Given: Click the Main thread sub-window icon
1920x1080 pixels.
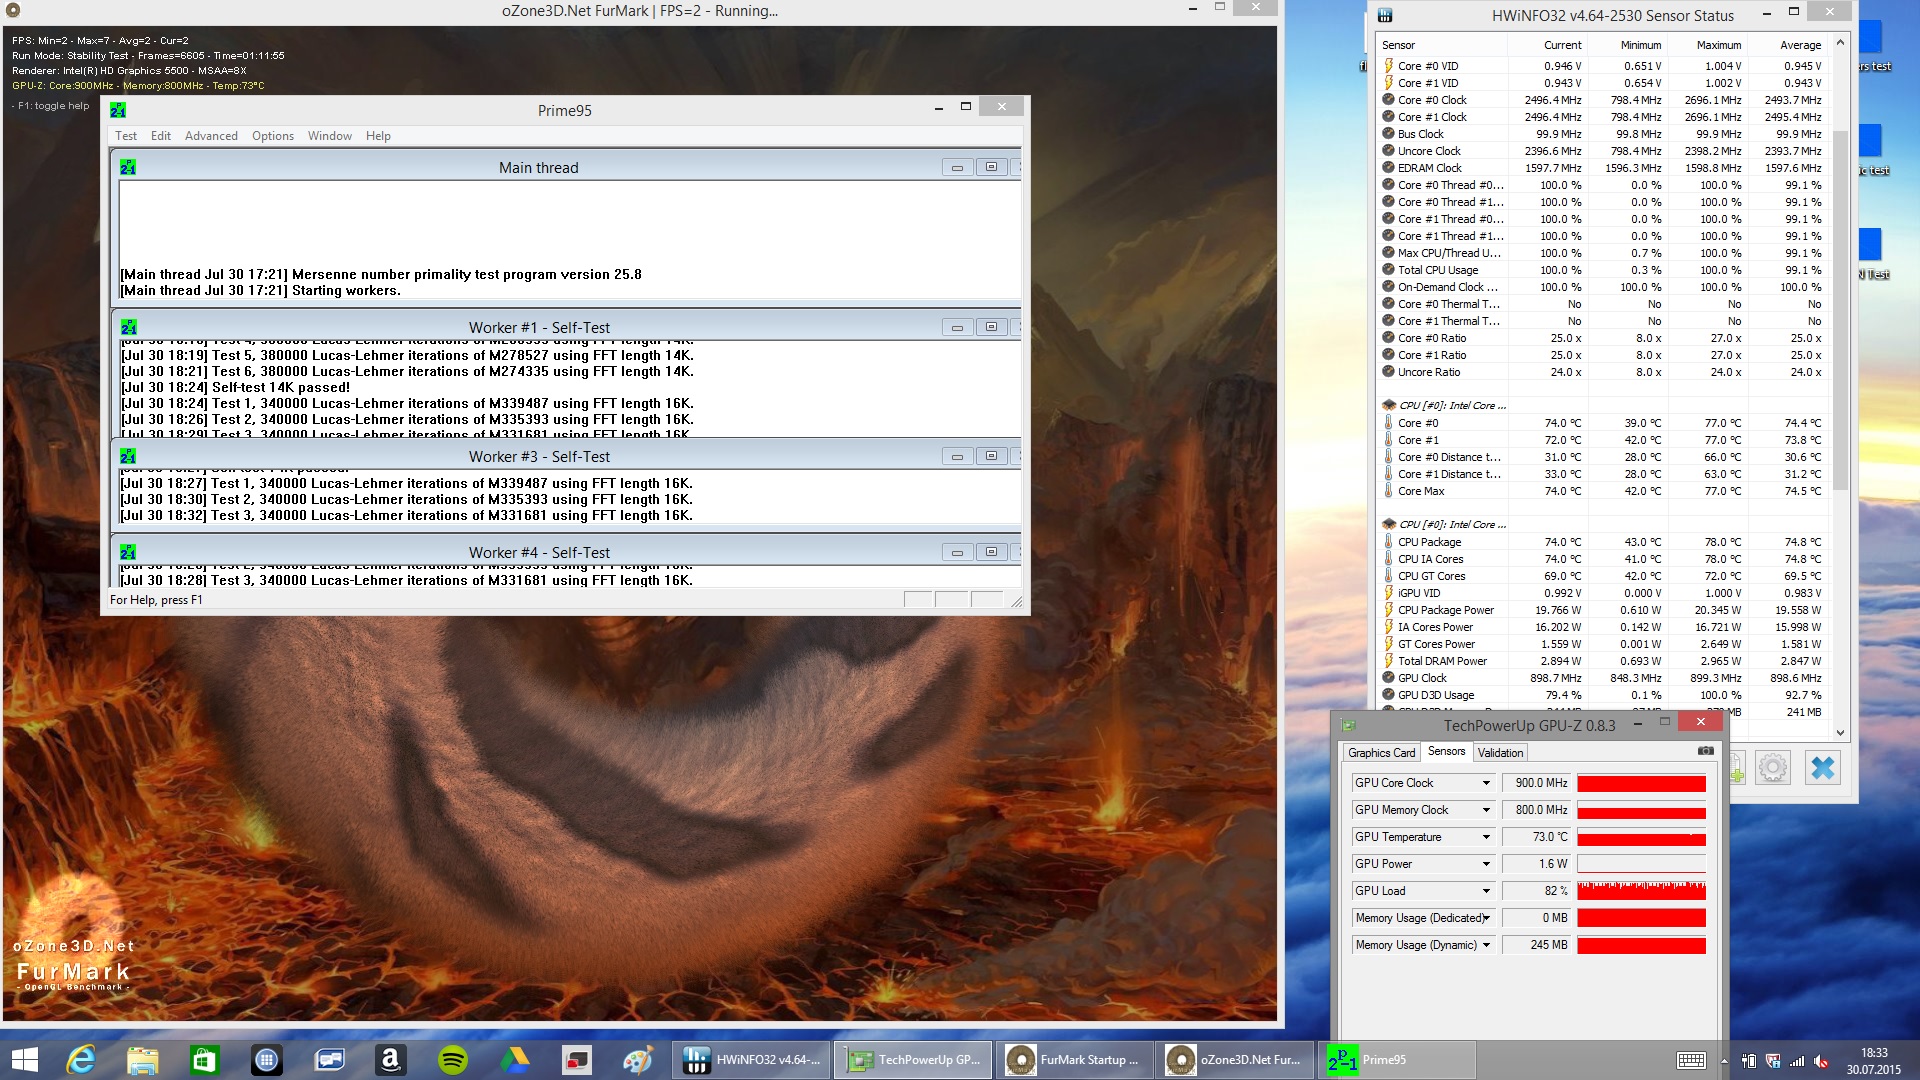Looking at the screenshot, I should tap(128, 167).
